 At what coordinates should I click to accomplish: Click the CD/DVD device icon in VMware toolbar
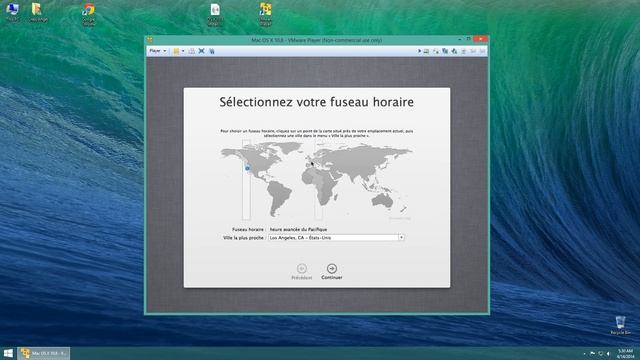436,51
